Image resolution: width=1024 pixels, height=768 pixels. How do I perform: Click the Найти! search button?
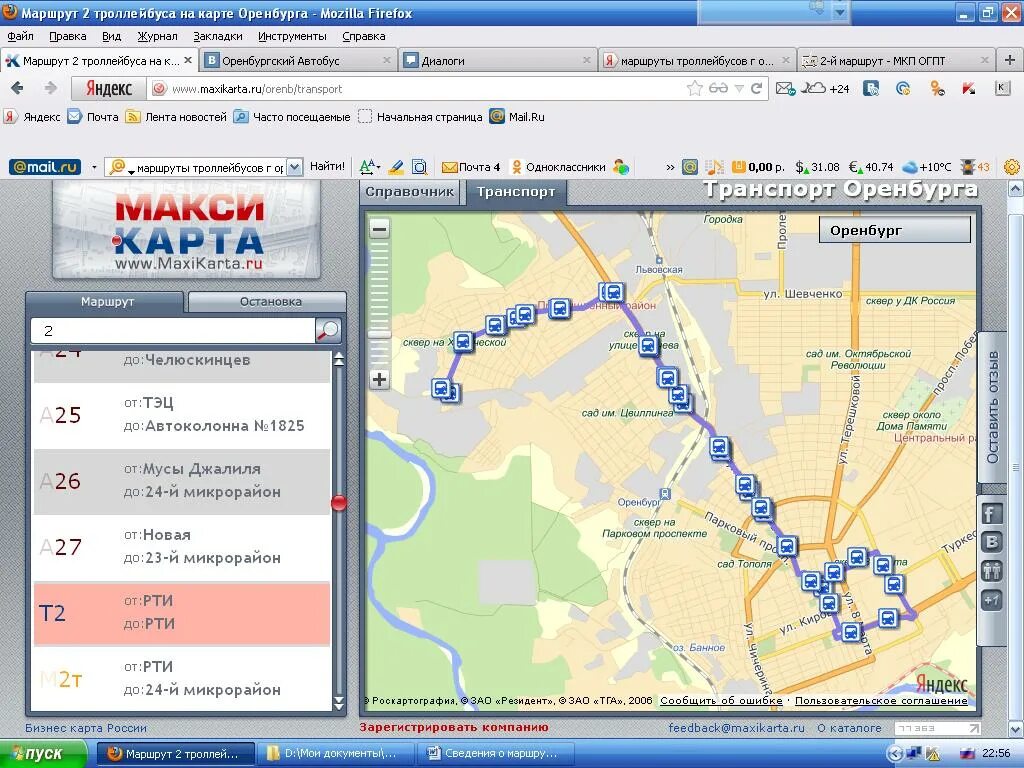point(327,167)
